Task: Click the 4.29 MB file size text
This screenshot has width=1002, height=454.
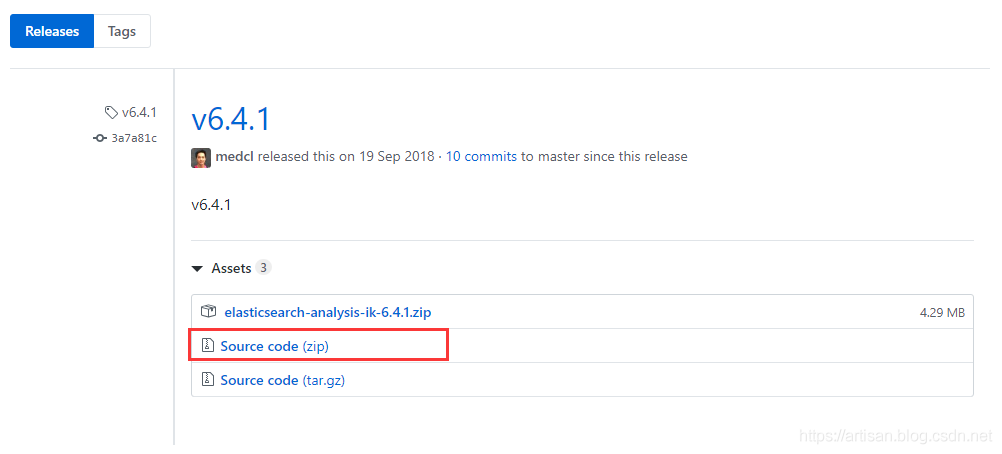Action: 942,312
